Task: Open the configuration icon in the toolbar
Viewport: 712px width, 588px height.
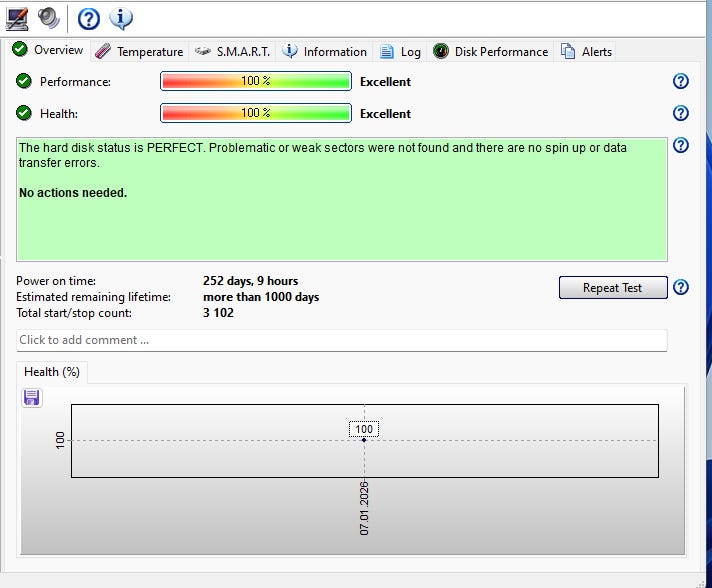Action: (17, 19)
